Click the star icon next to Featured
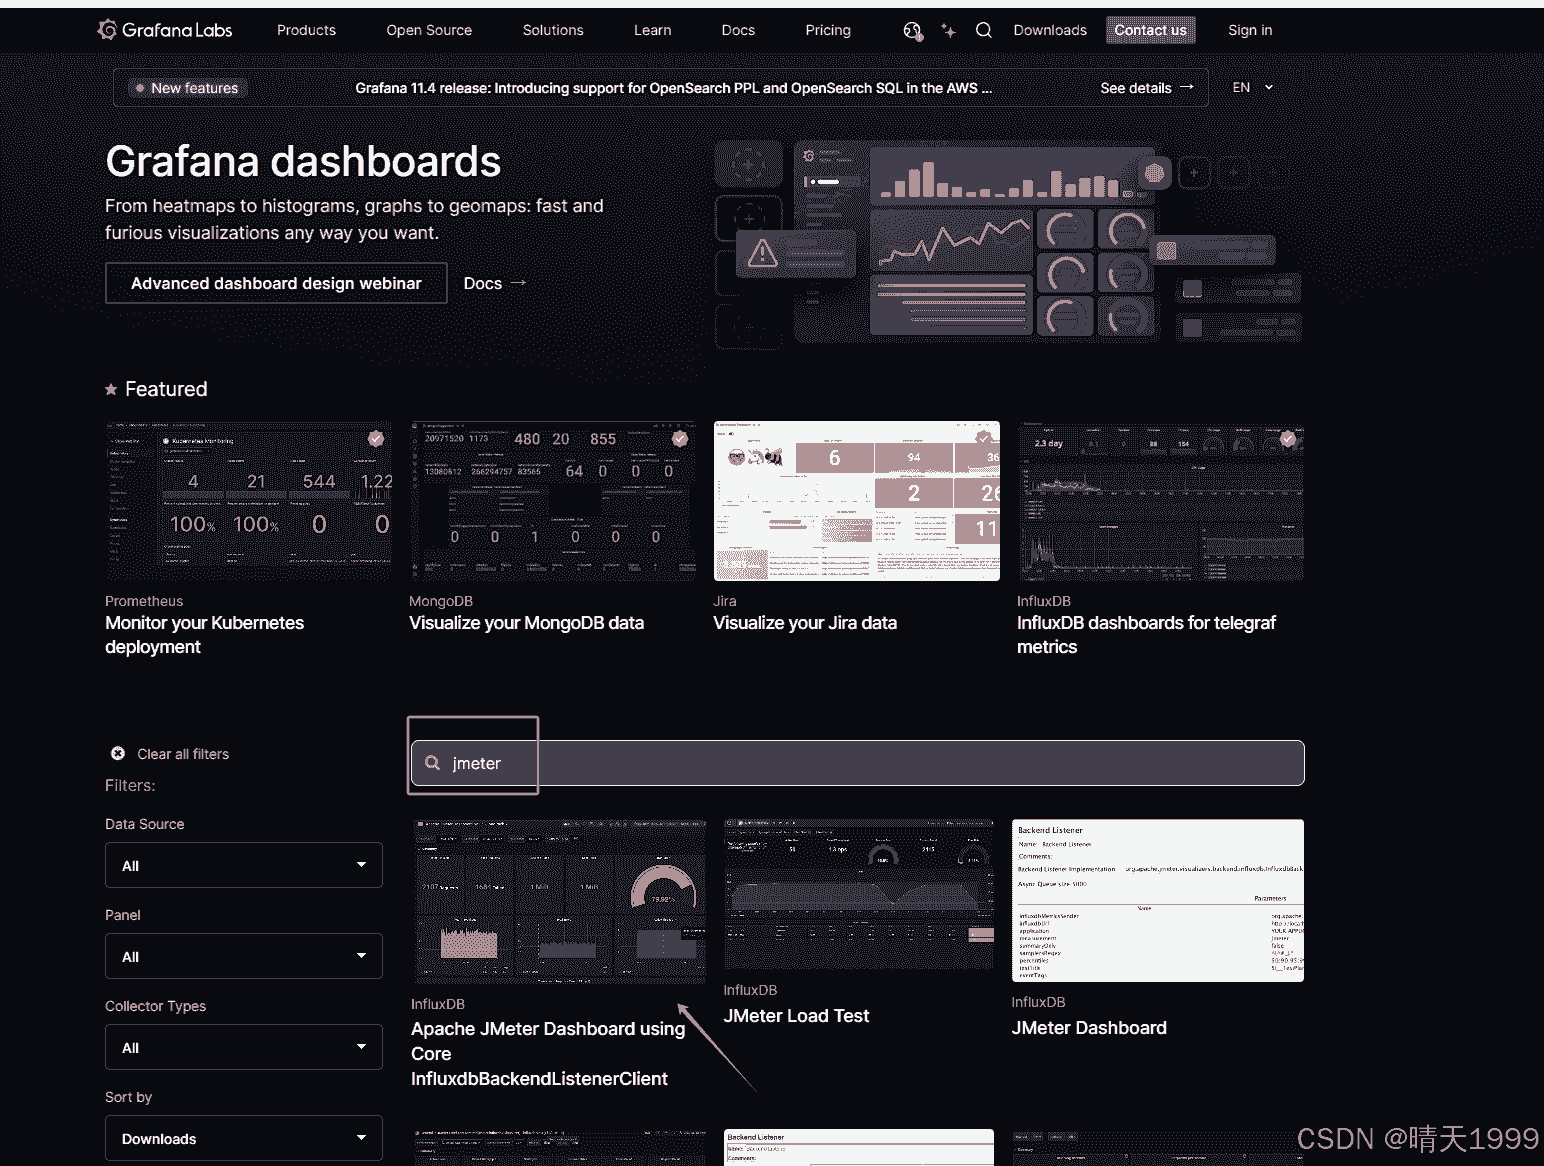 (111, 389)
